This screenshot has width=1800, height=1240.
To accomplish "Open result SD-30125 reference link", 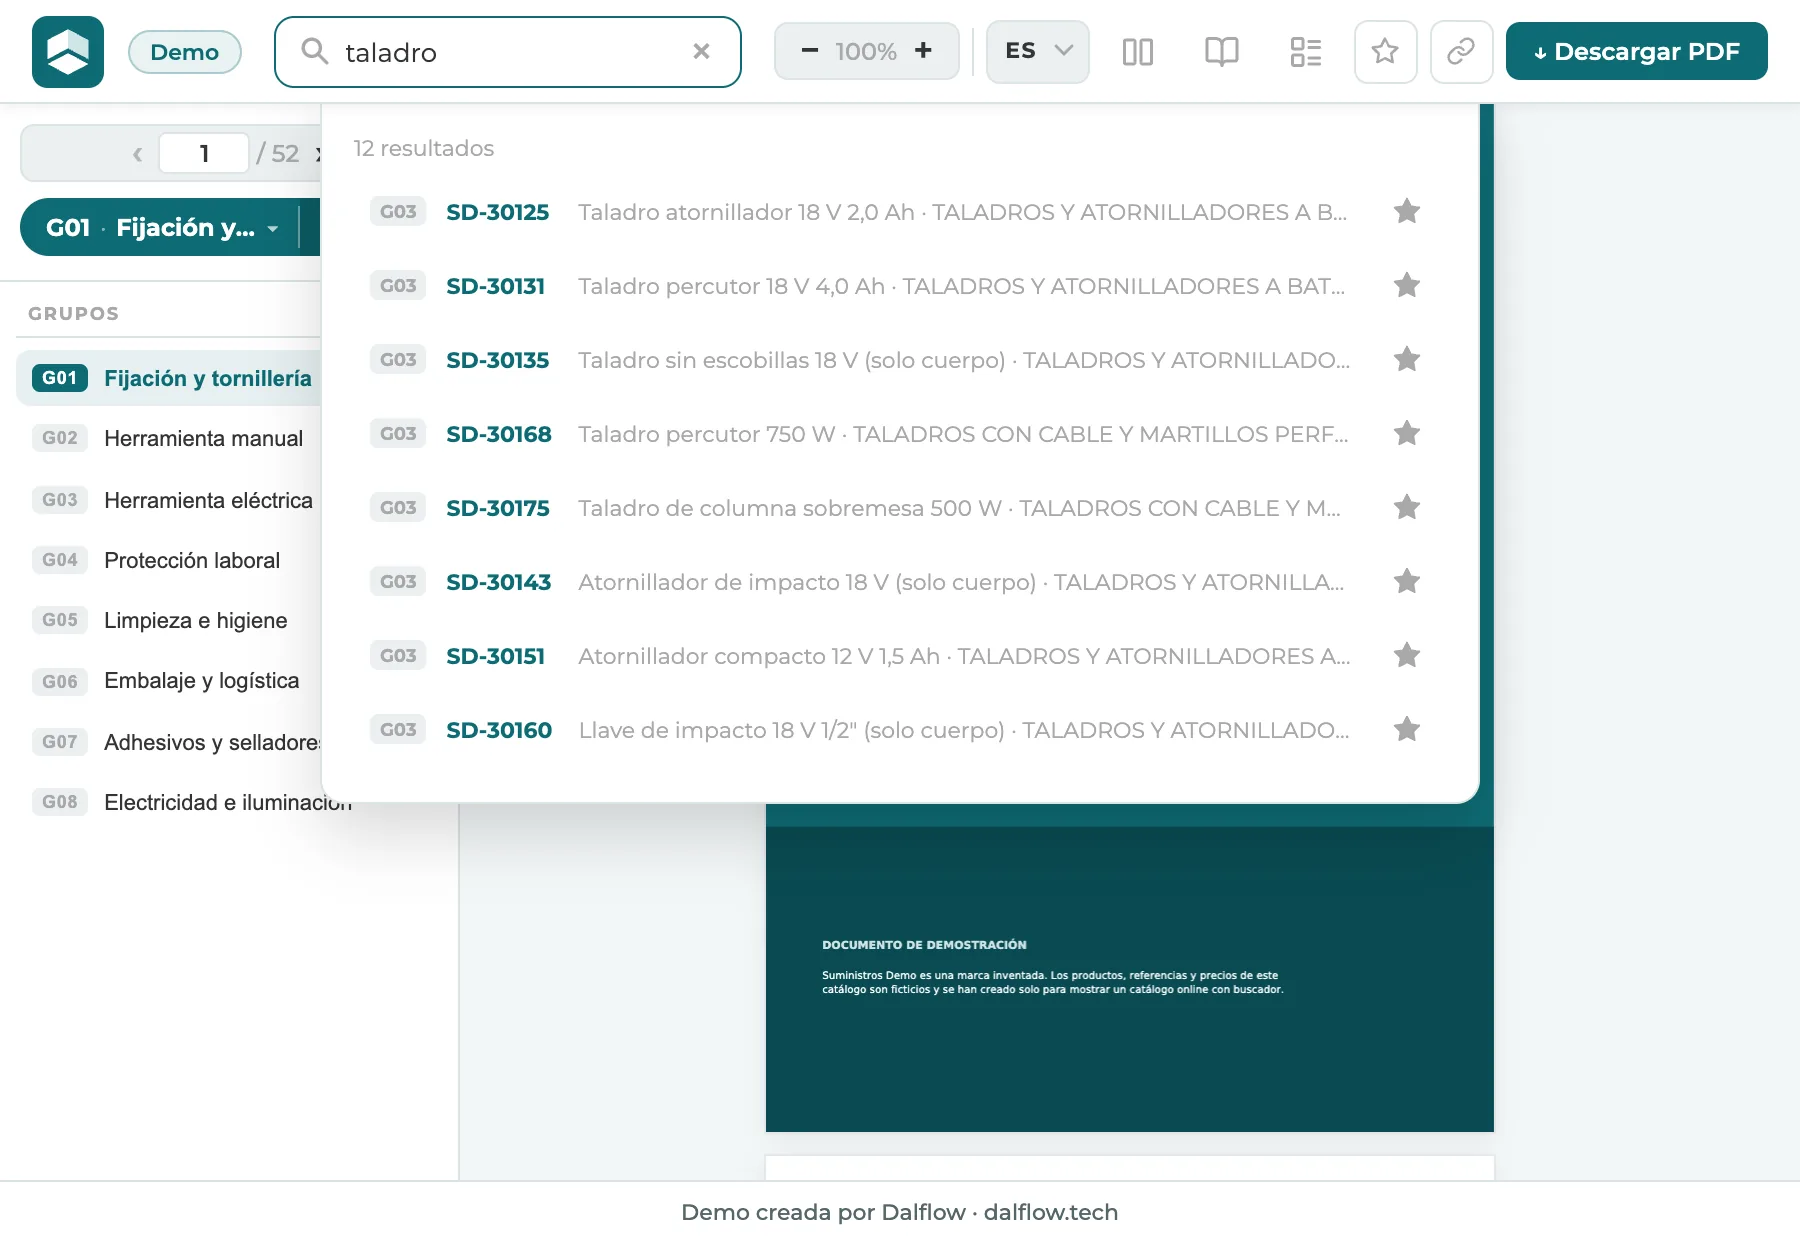I will pos(498,212).
